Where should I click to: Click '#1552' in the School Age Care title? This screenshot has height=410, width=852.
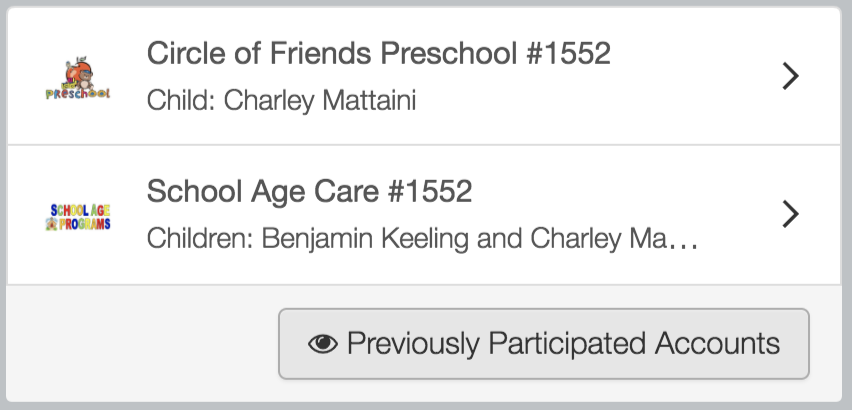[430, 192]
